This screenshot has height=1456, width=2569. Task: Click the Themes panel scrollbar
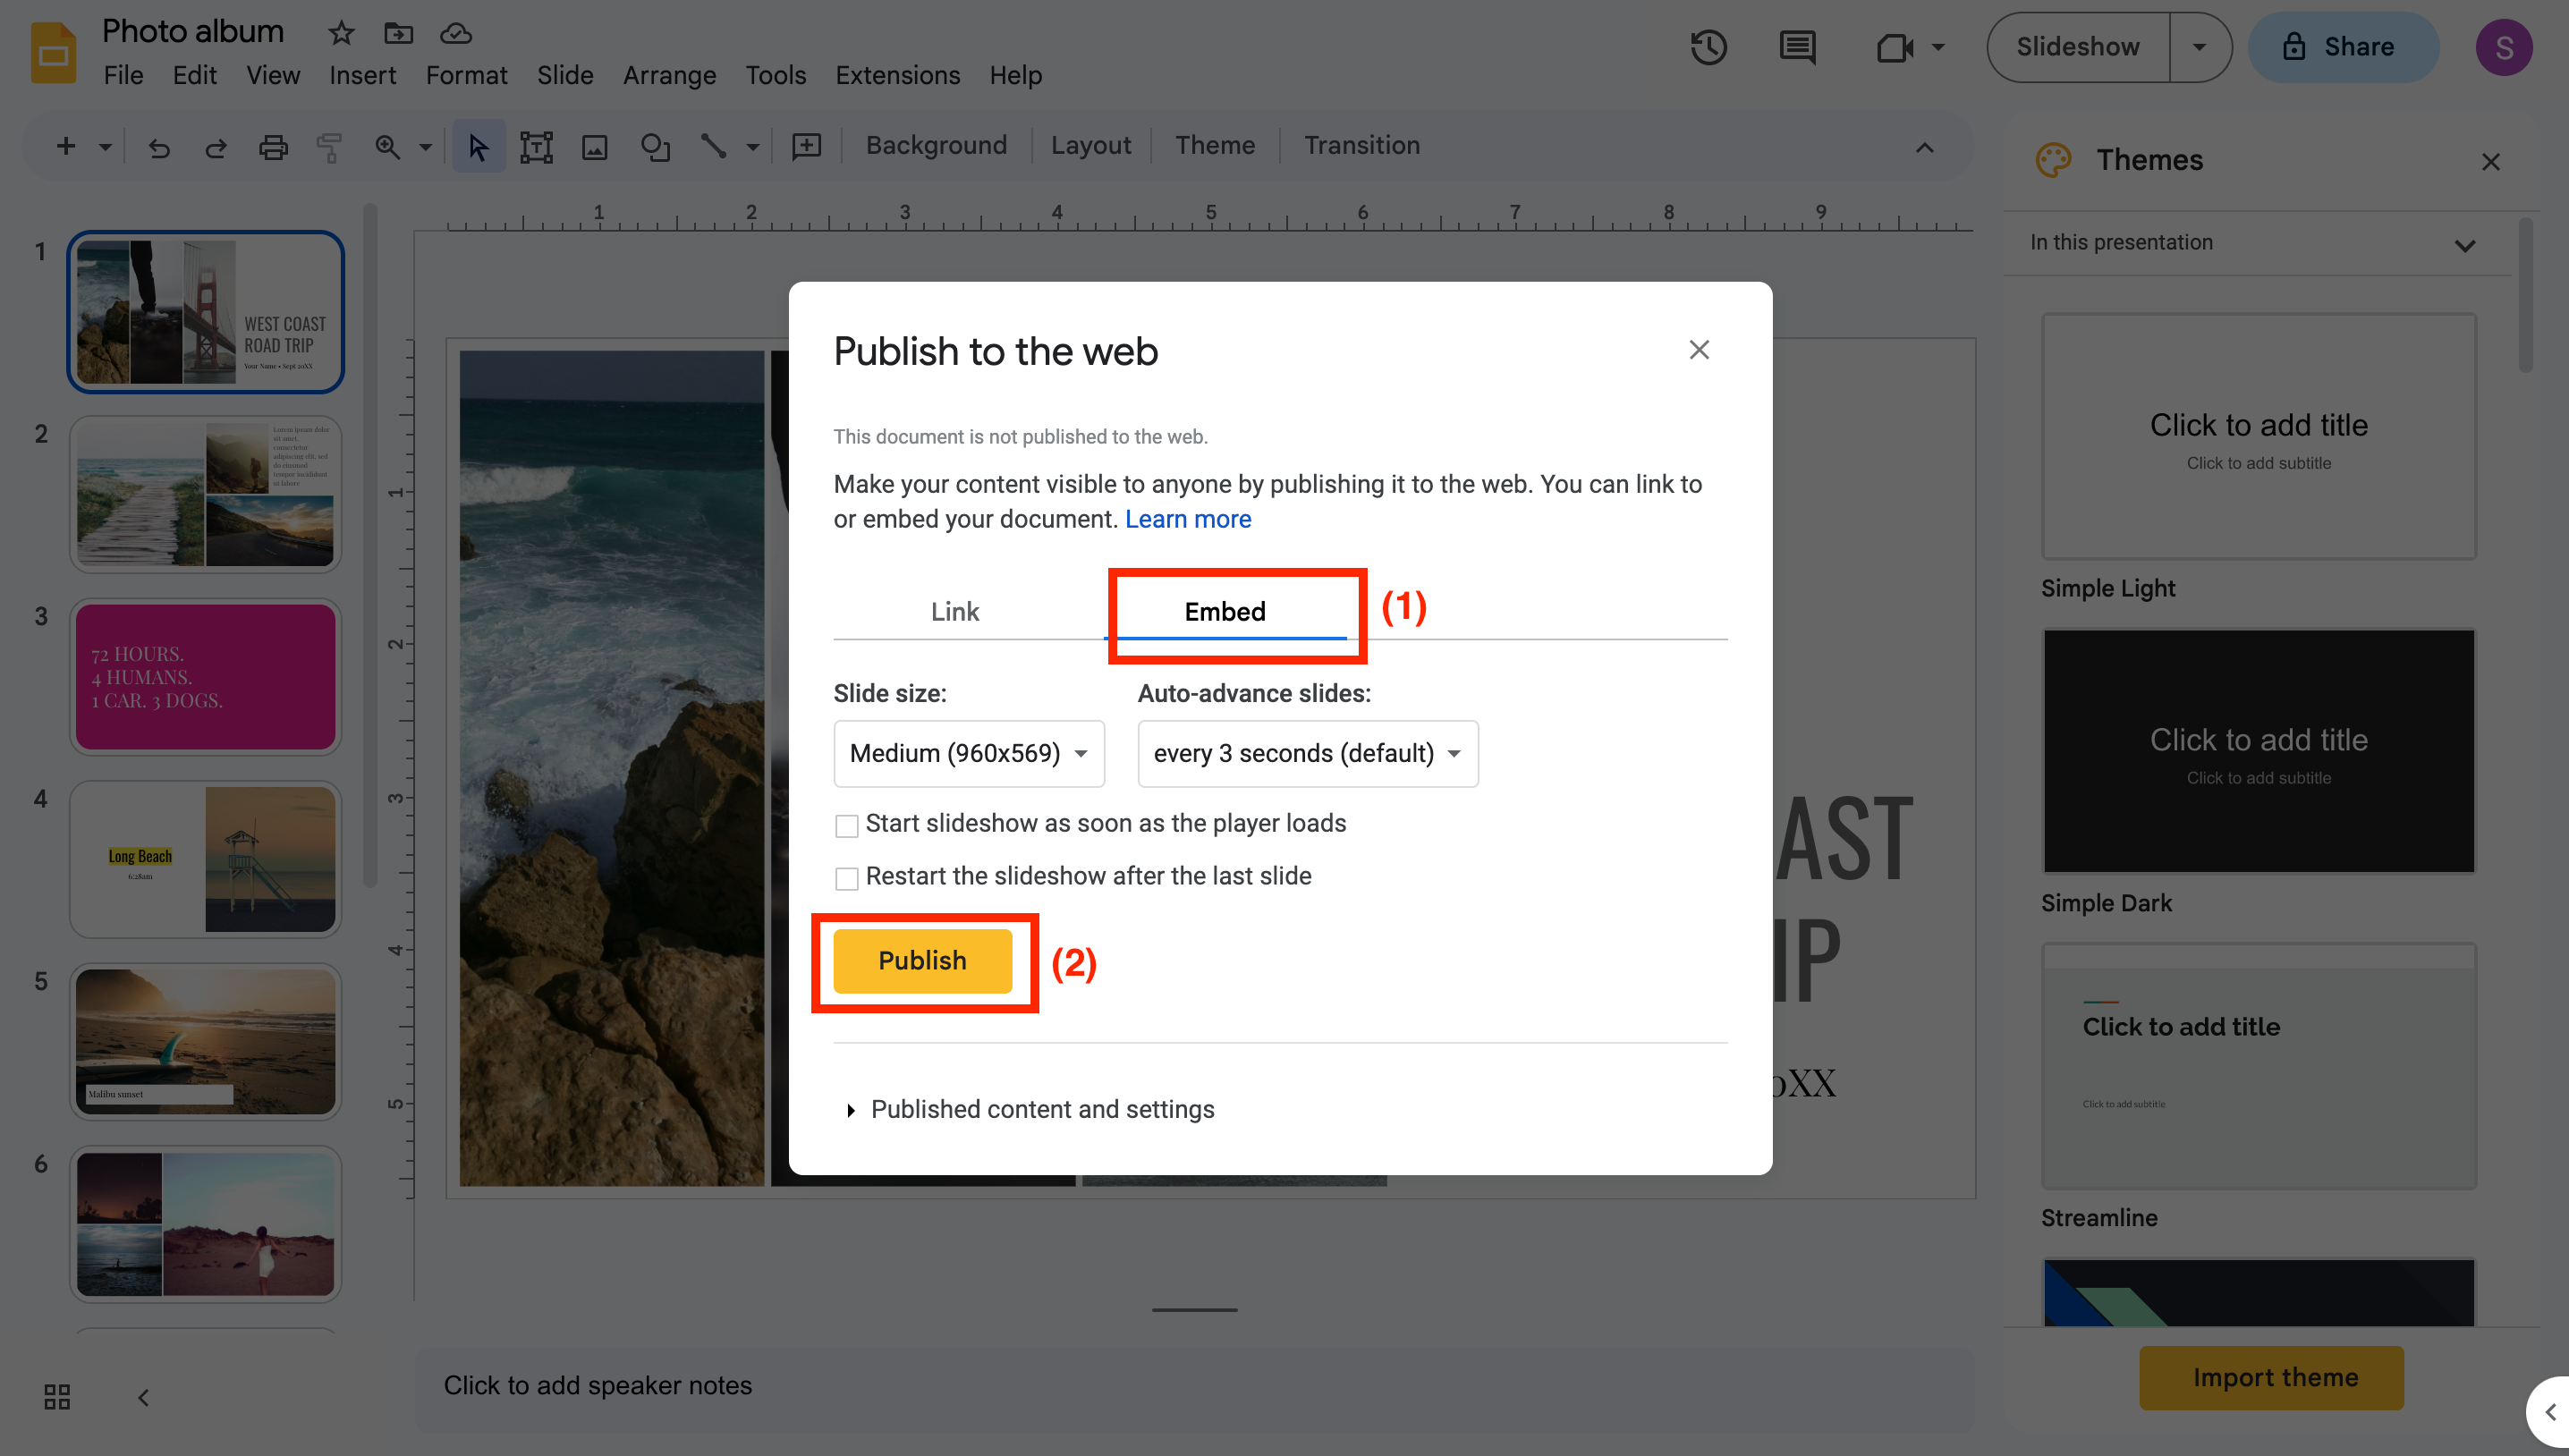click(x=2525, y=295)
